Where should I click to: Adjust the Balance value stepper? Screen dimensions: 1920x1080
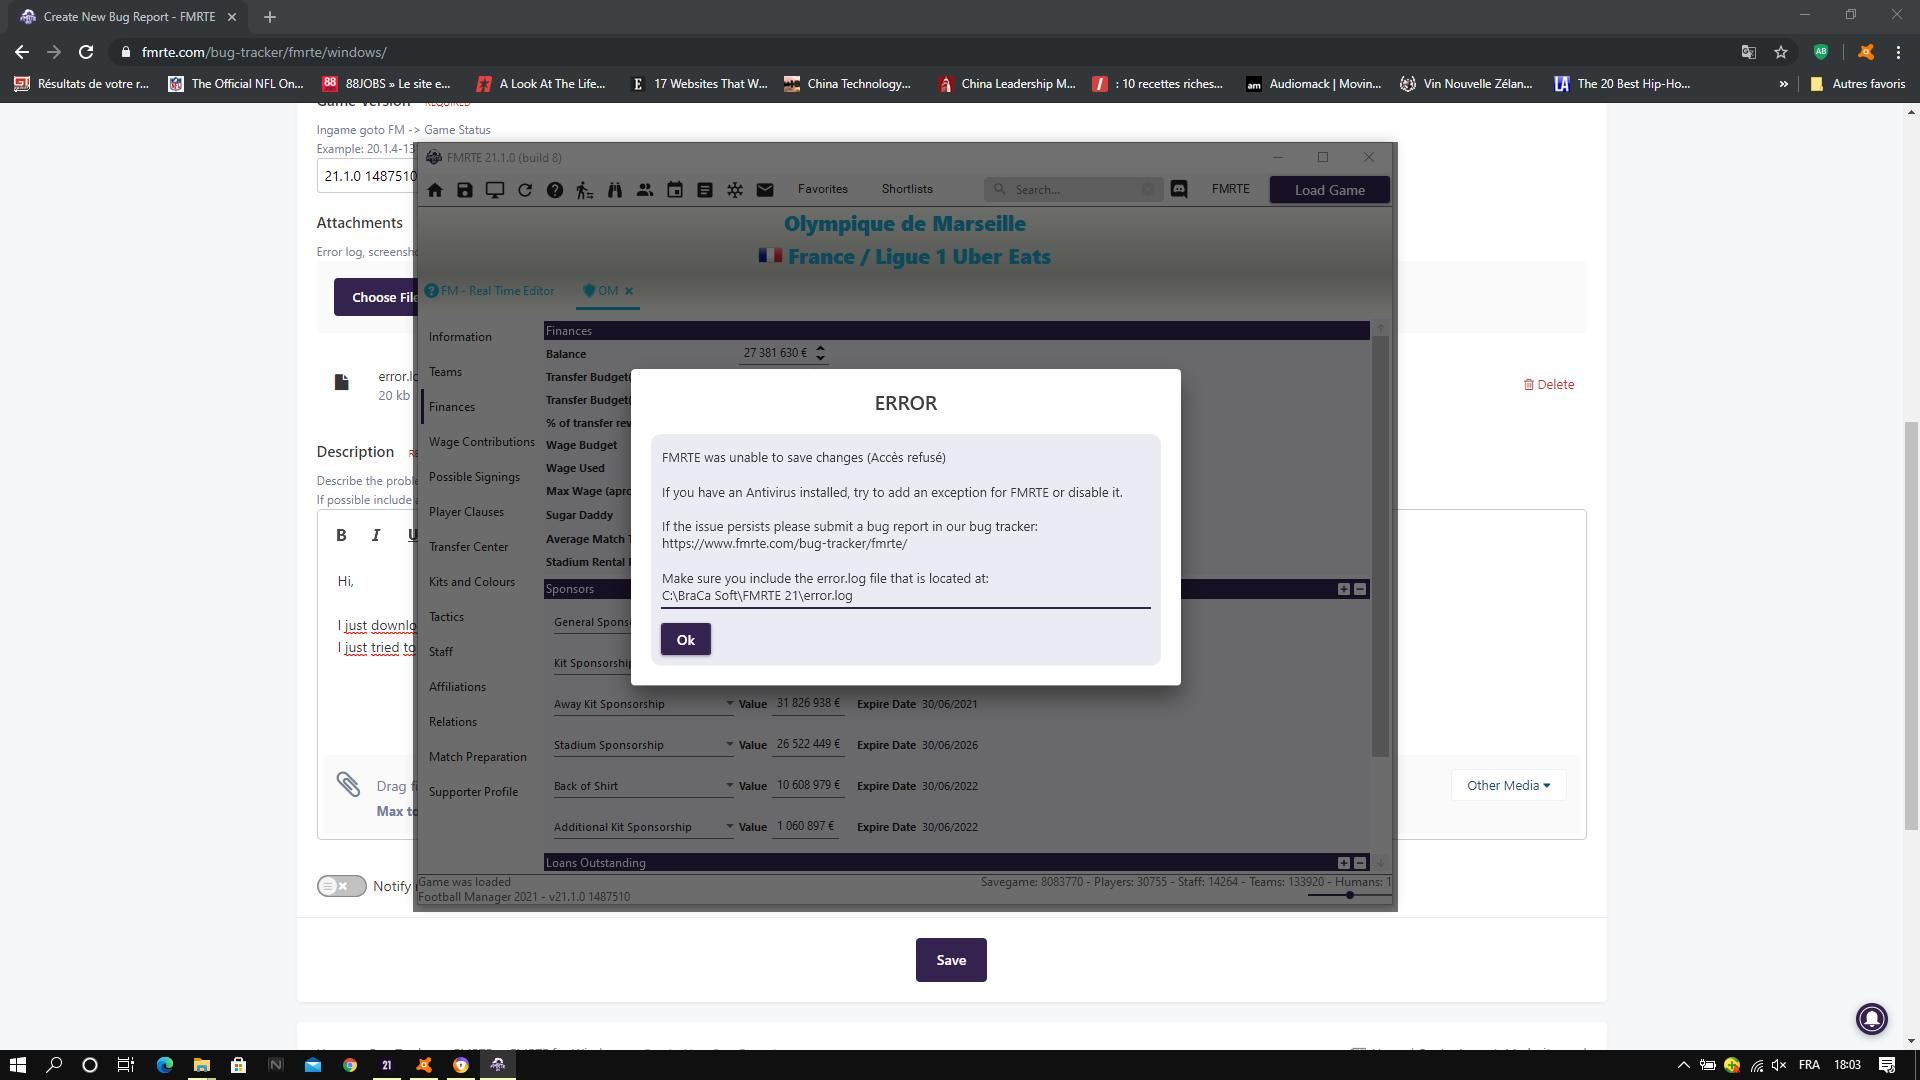pyautogui.click(x=821, y=353)
